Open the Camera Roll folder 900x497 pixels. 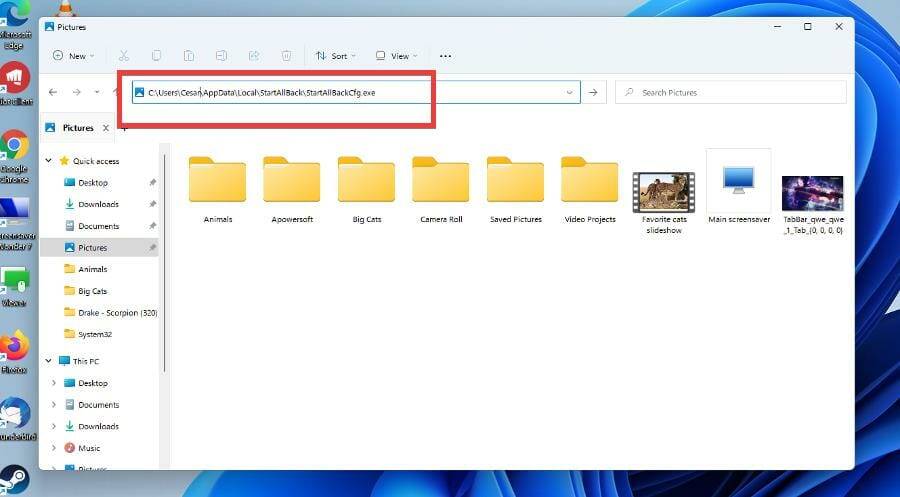pyautogui.click(x=441, y=189)
